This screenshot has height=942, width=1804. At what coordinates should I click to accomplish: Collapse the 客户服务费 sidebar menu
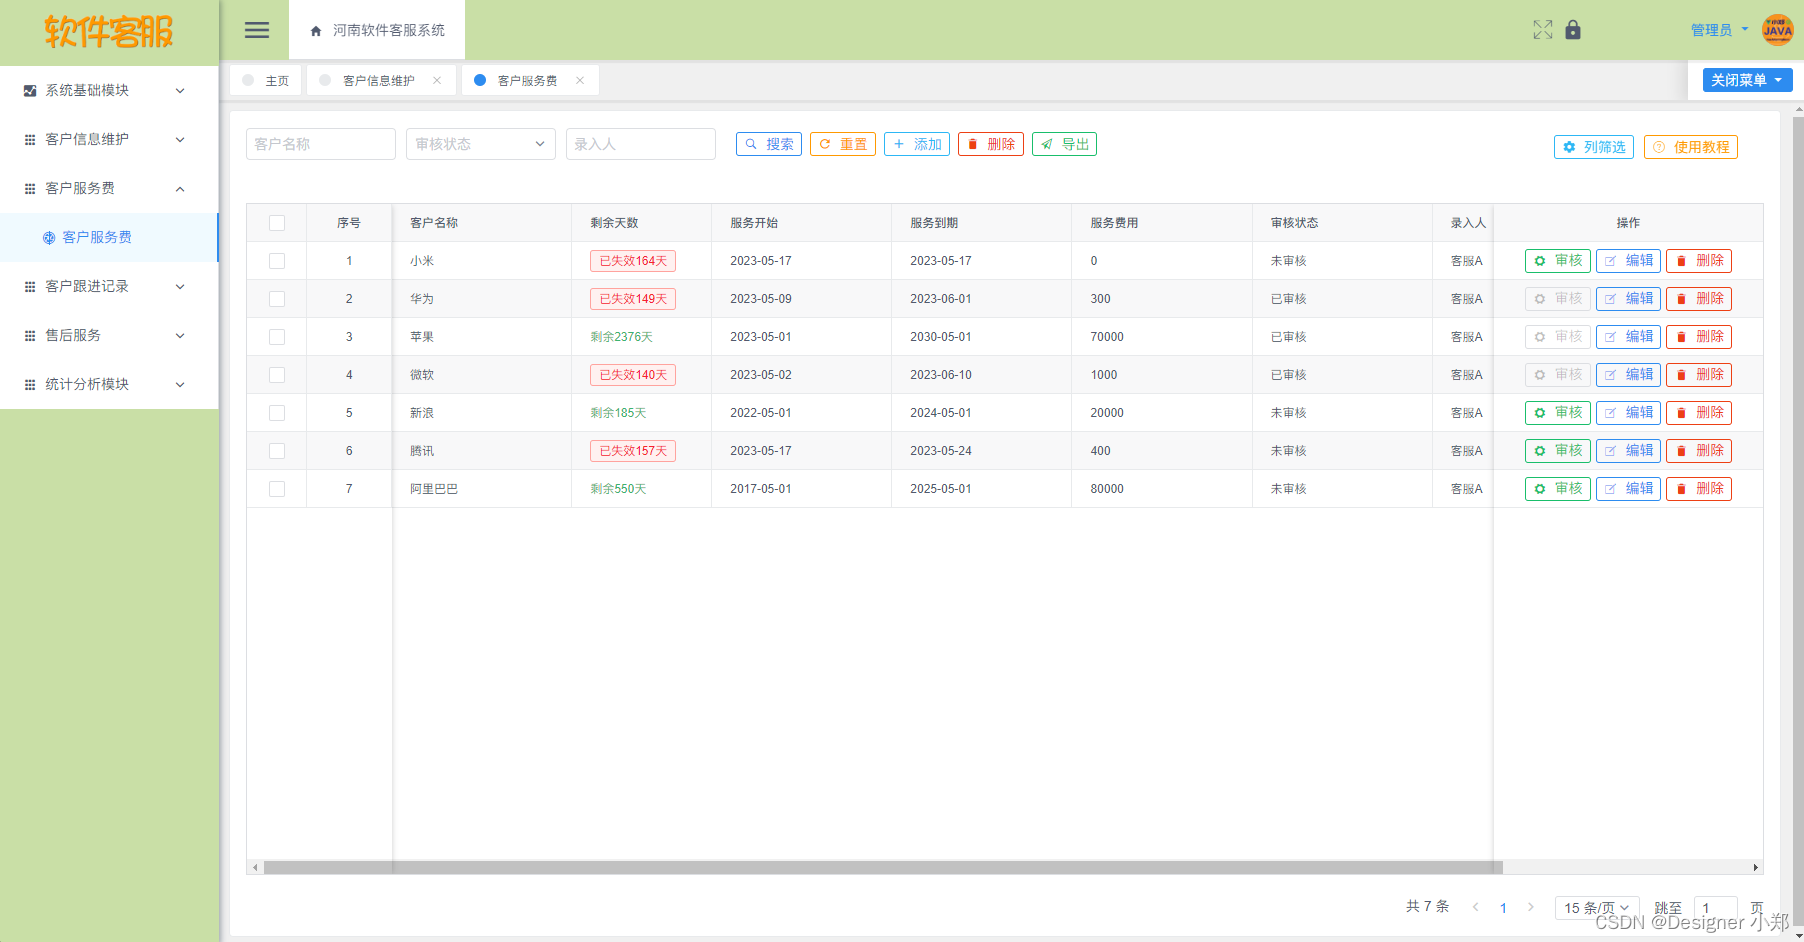point(109,188)
